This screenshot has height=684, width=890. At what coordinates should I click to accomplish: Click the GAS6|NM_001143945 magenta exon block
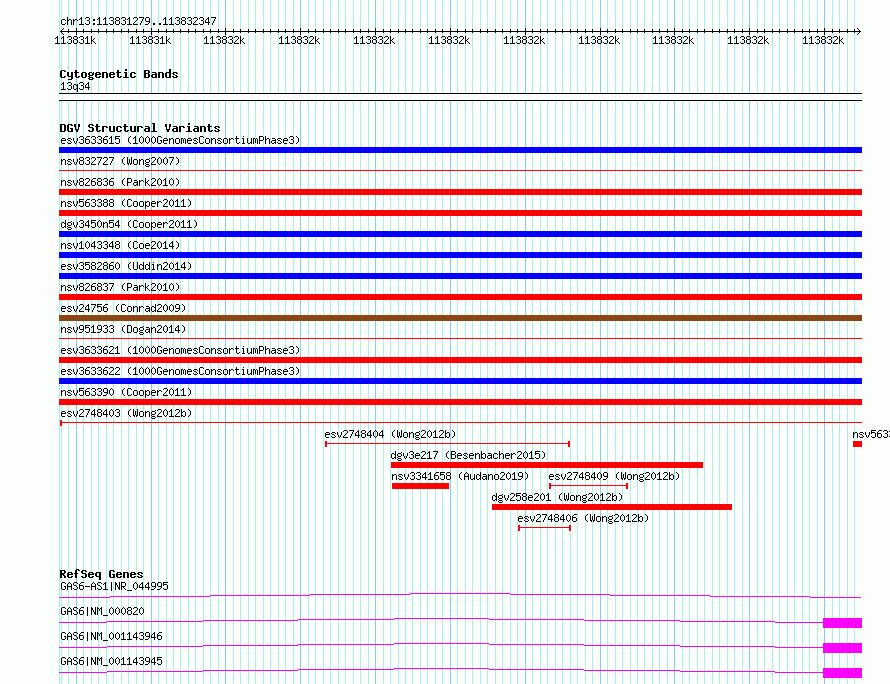pyautogui.click(x=842, y=673)
